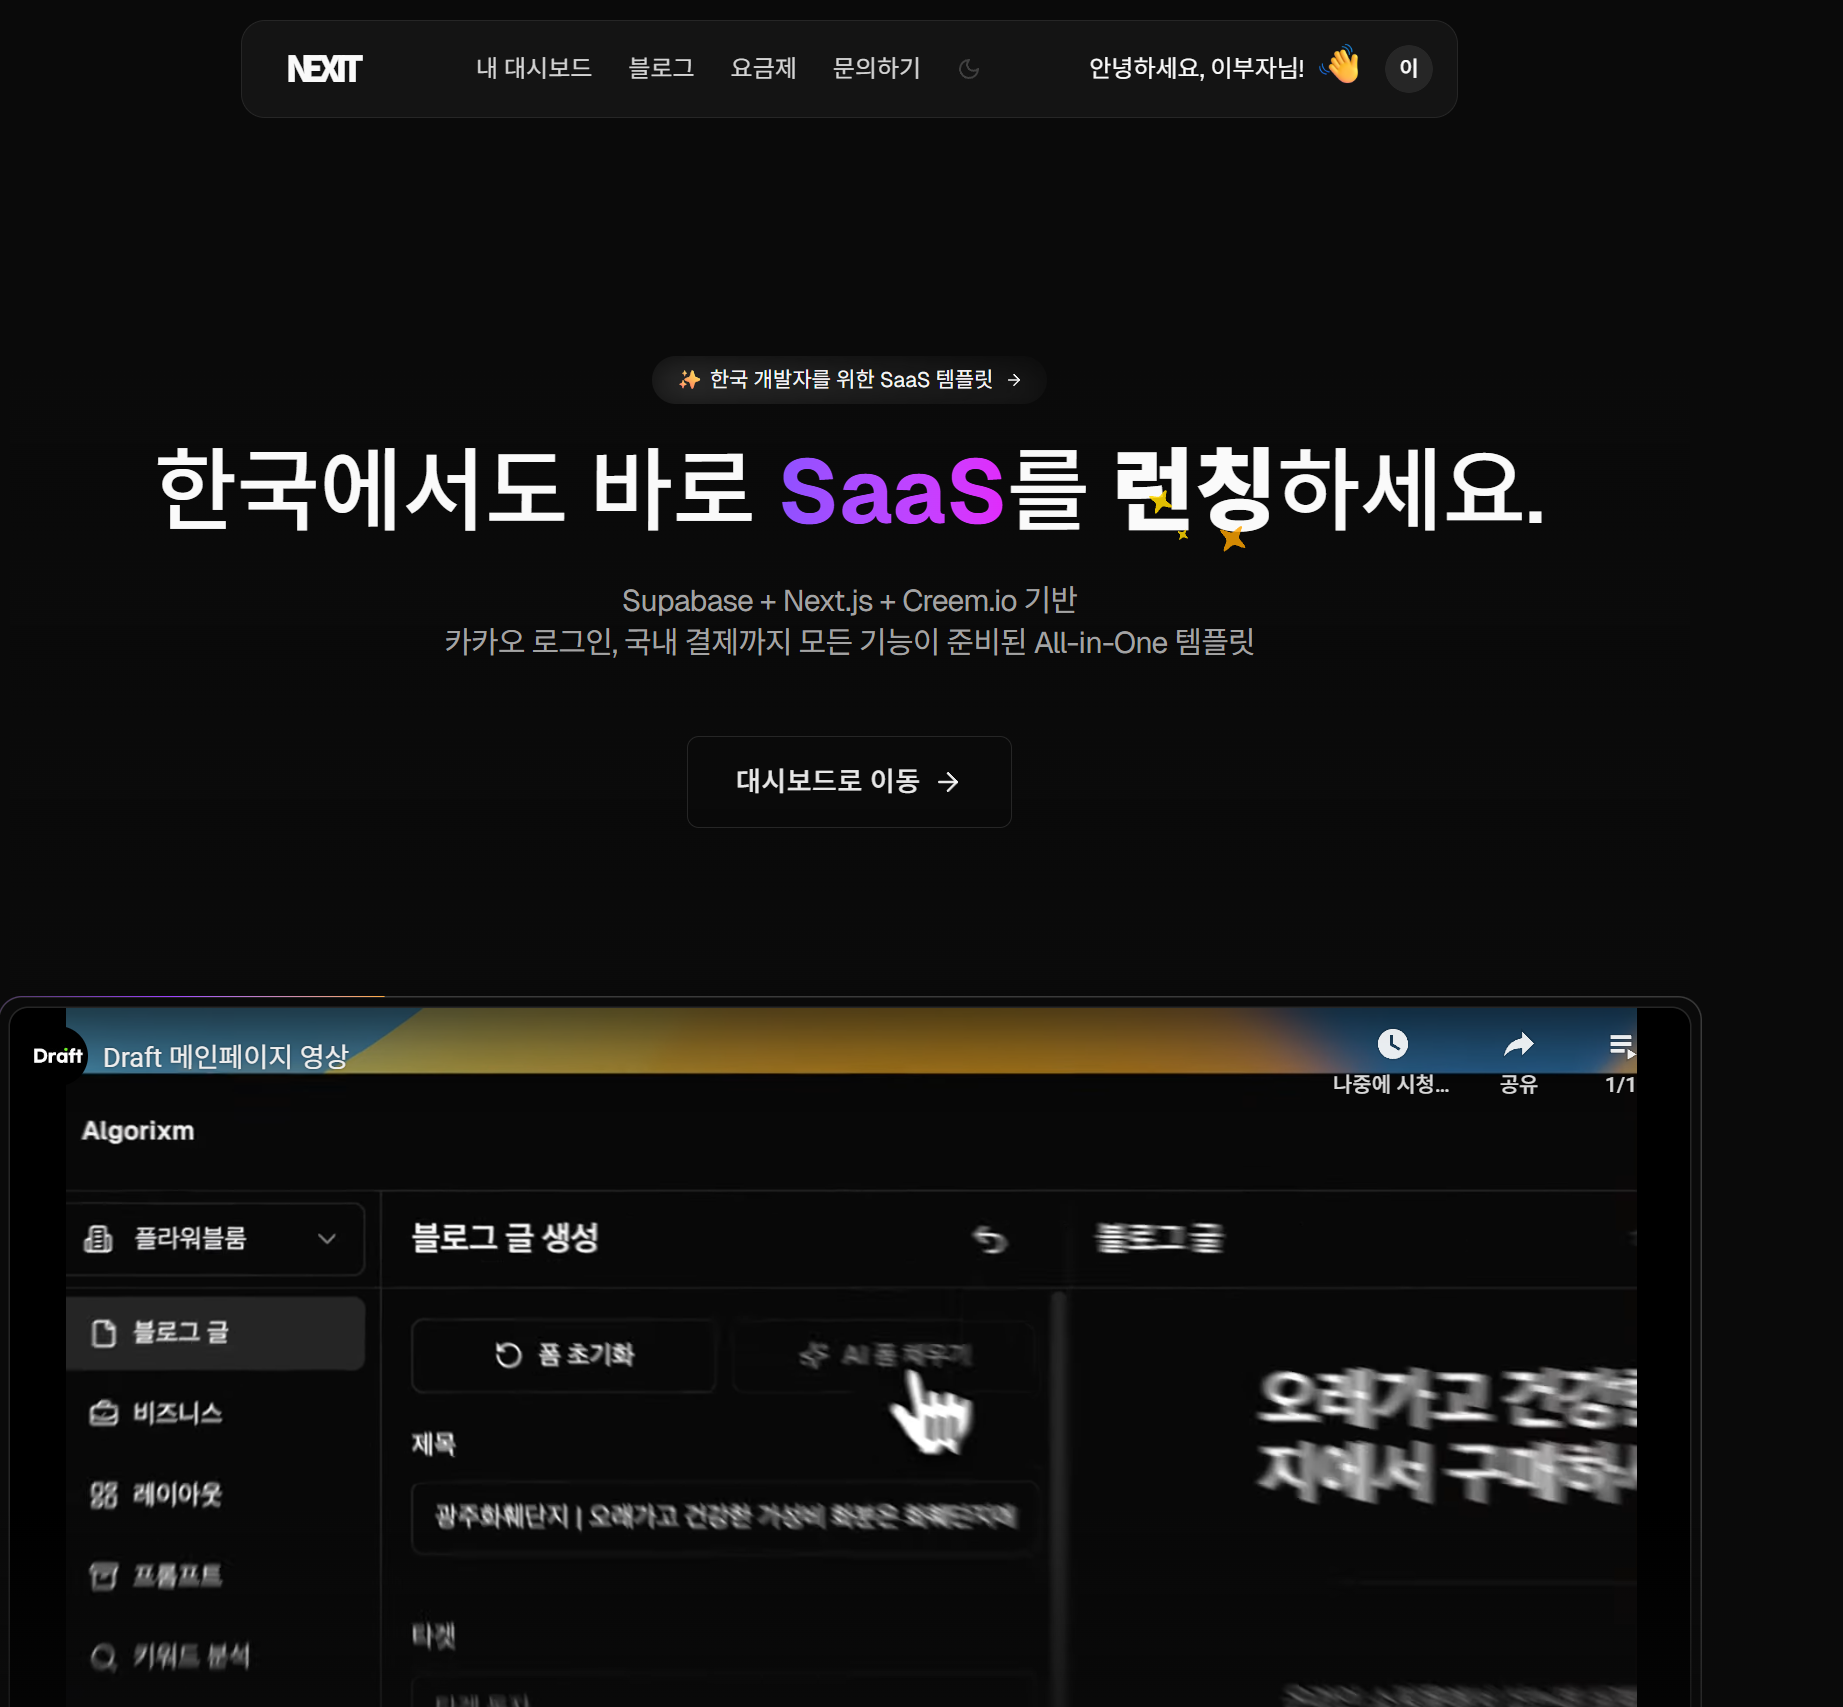This screenshot has height=1707, width=1843.
Task: Click the 키워드 분석 magnifier icon
Action: pos(103,1656)
